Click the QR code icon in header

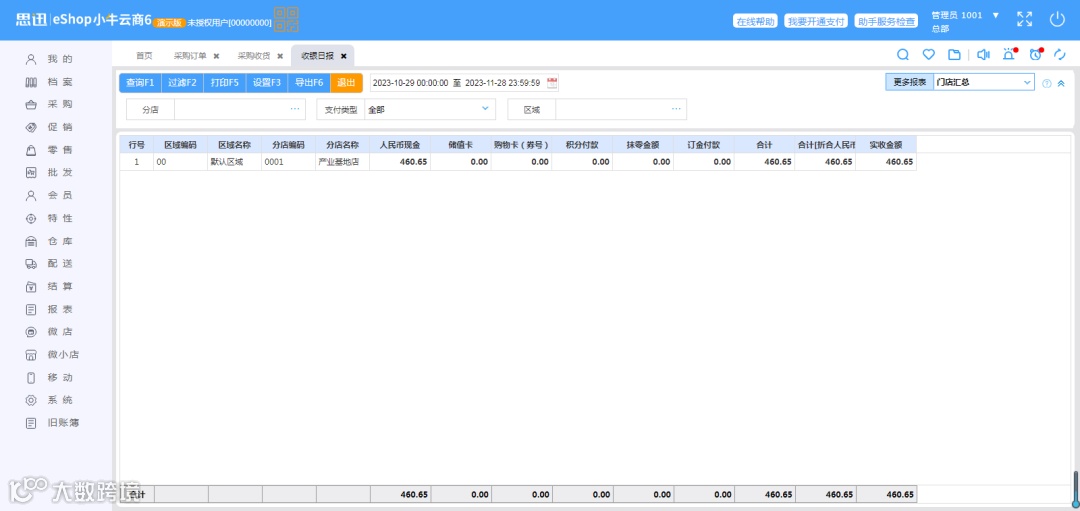[x=286, y=19]
